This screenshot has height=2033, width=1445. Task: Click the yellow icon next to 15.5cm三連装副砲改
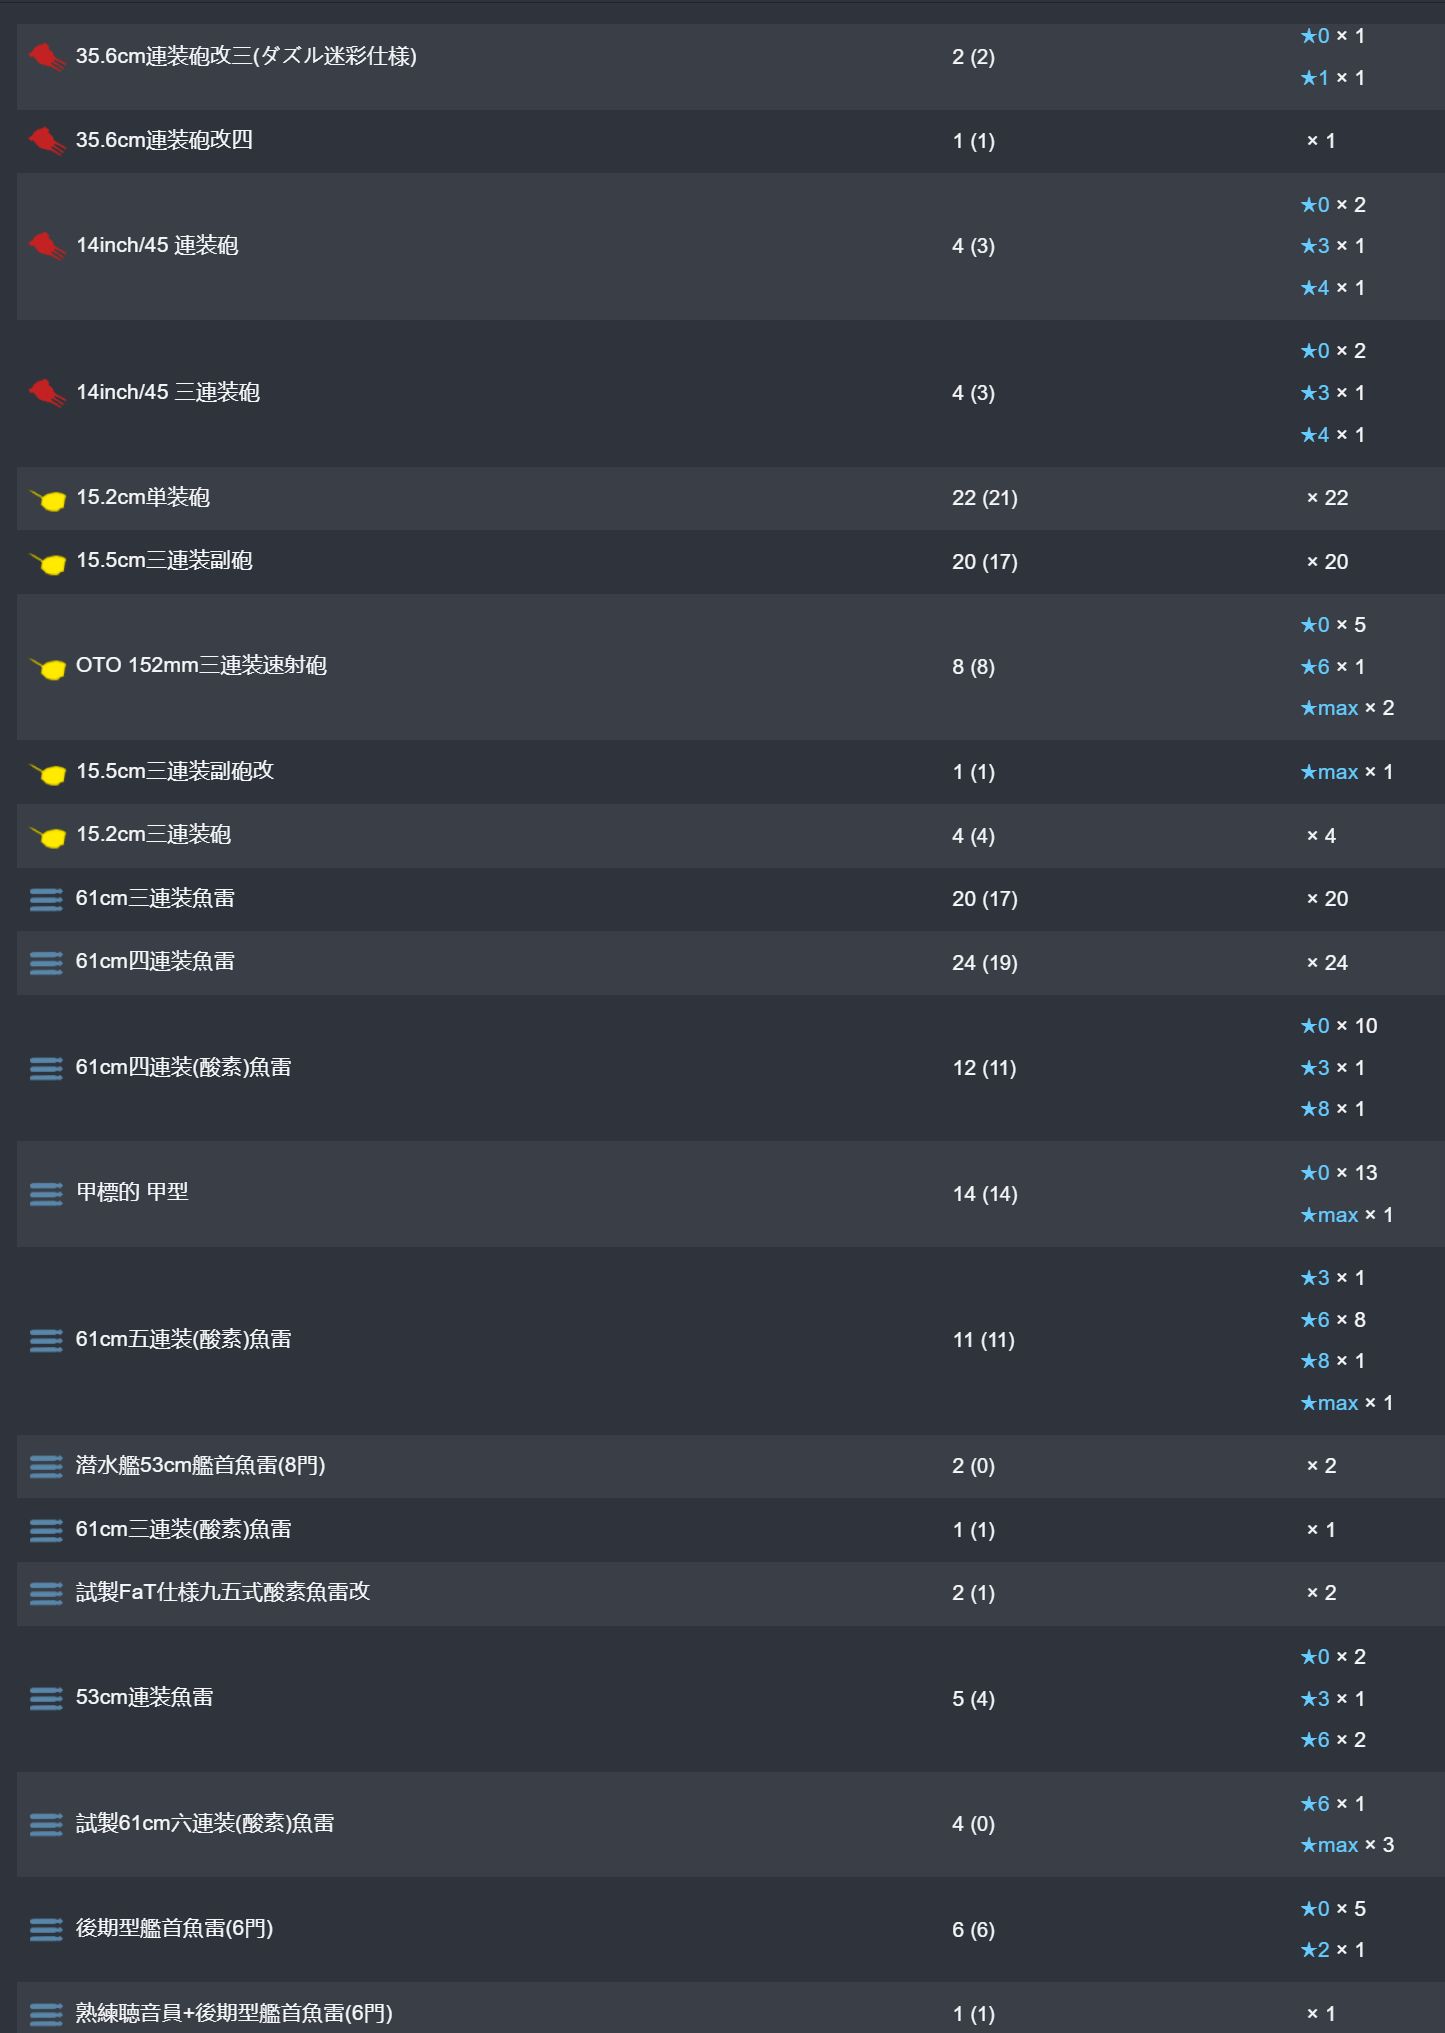point(47,772)
